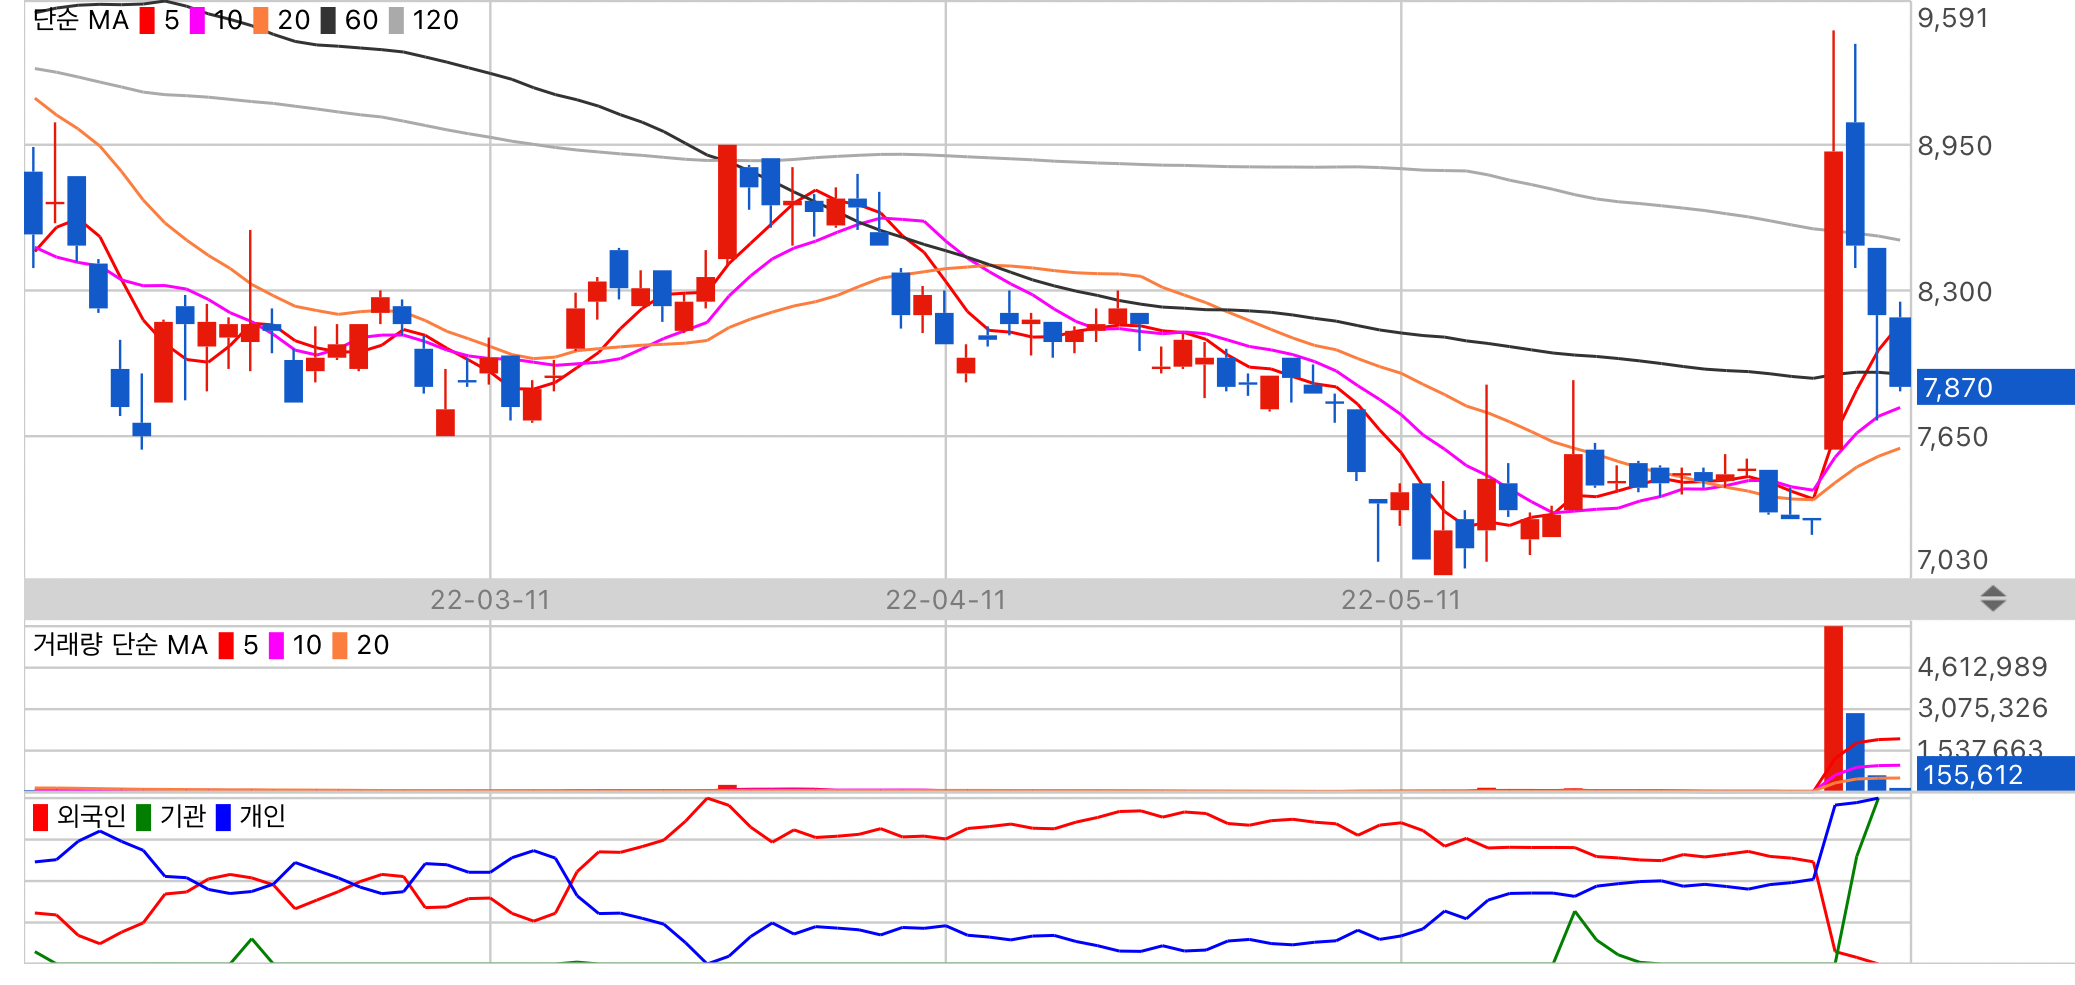2075x985 pixels.
Task: Click the green 기관 legend swatch
Action: tap(144, 817)
